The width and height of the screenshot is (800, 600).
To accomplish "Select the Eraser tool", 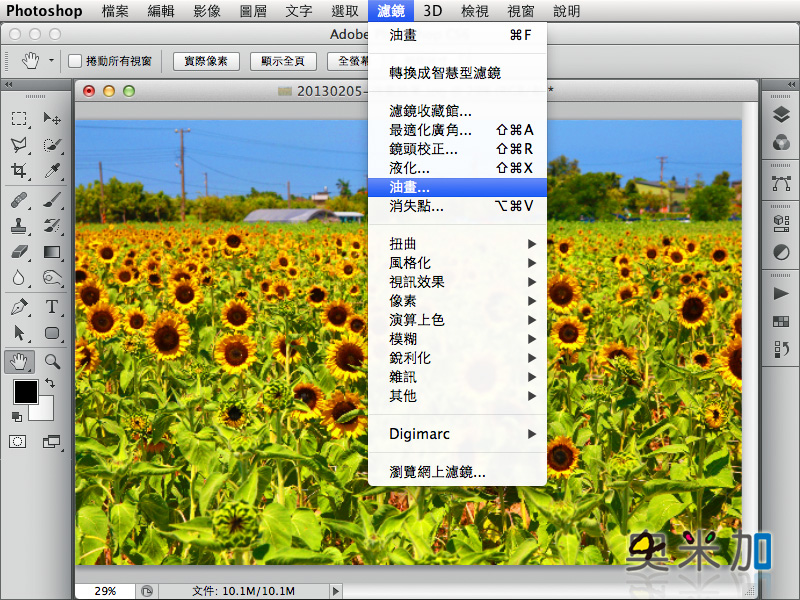I will click(19, 252).
